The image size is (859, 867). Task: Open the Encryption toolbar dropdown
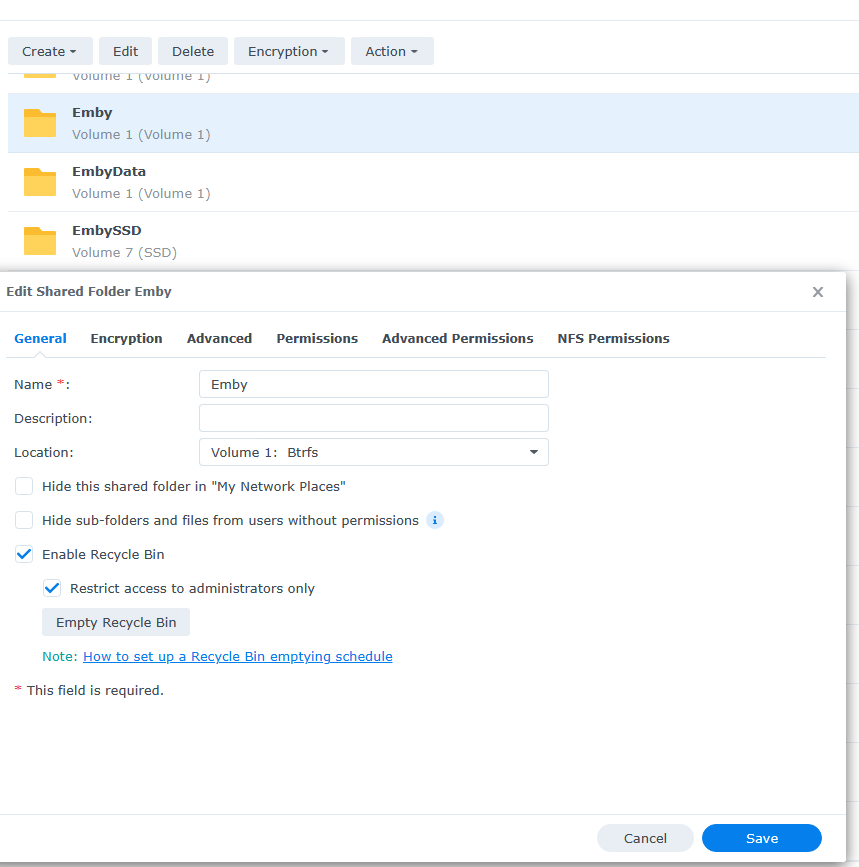(x=289, y=51)
